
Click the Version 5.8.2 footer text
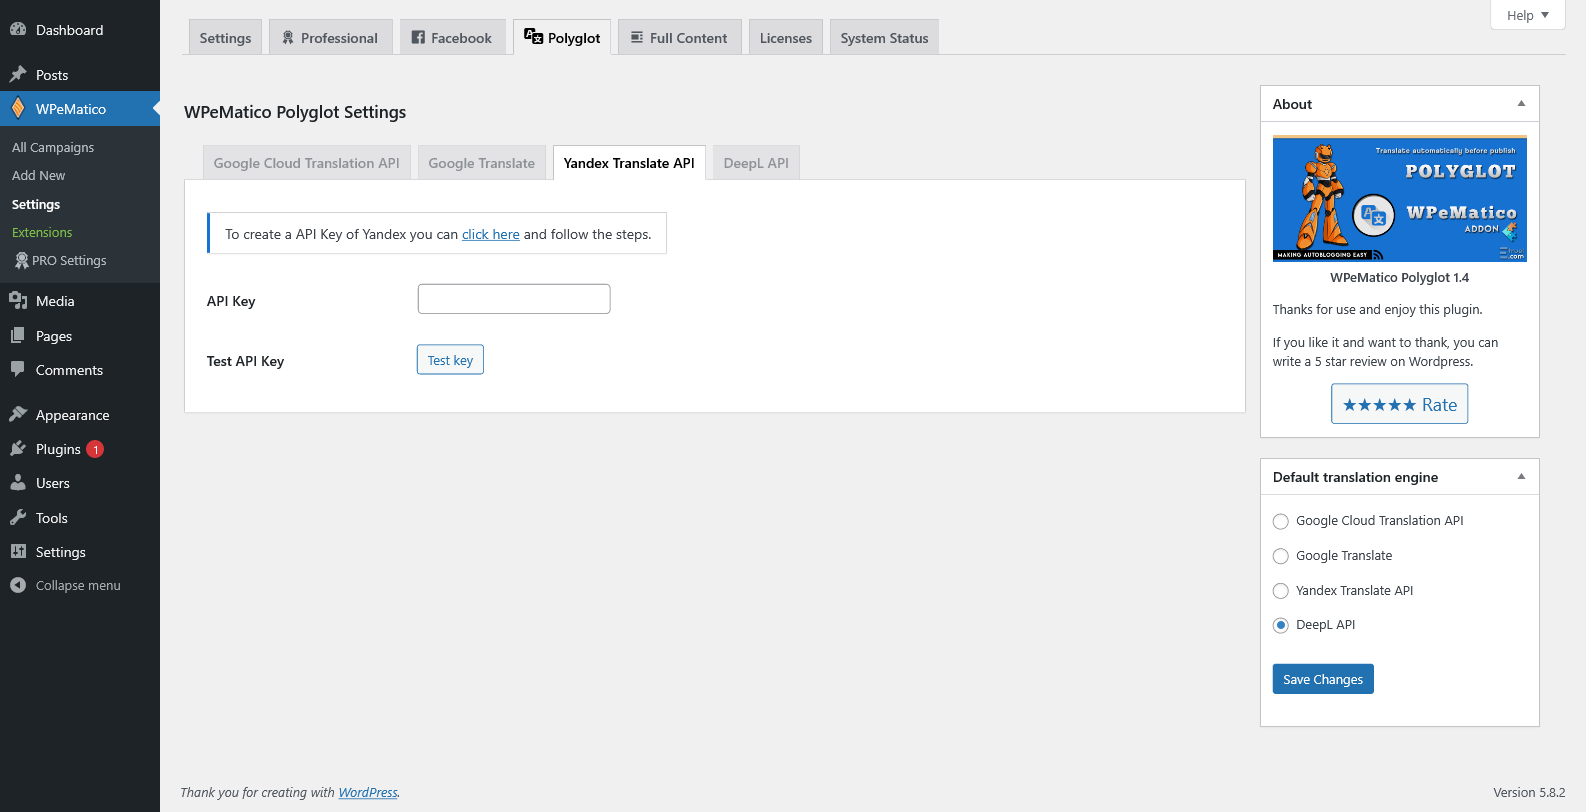[x=1529, y=793]
